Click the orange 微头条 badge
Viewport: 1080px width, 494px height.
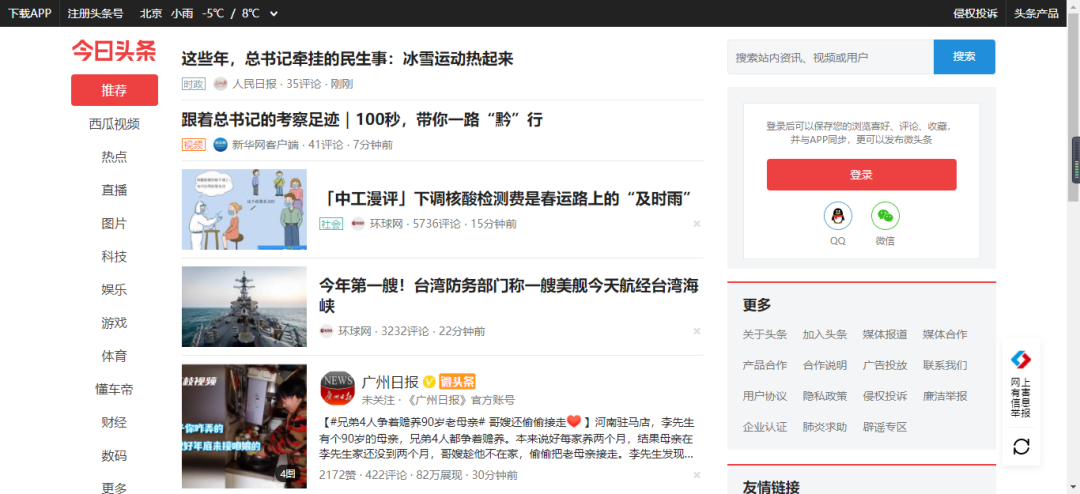coord(457,382)
